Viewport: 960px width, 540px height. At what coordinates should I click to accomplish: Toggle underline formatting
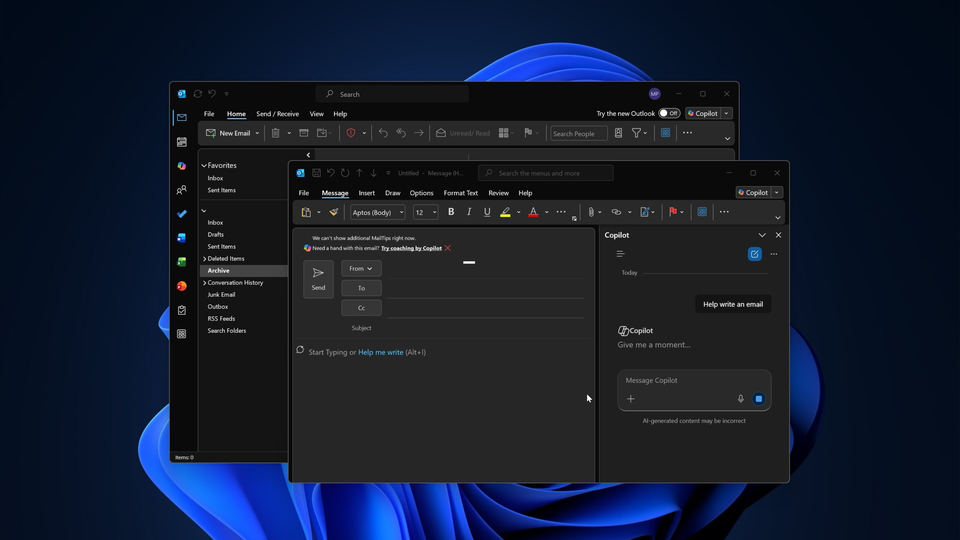pyautogui.click(x=487, y=212)
